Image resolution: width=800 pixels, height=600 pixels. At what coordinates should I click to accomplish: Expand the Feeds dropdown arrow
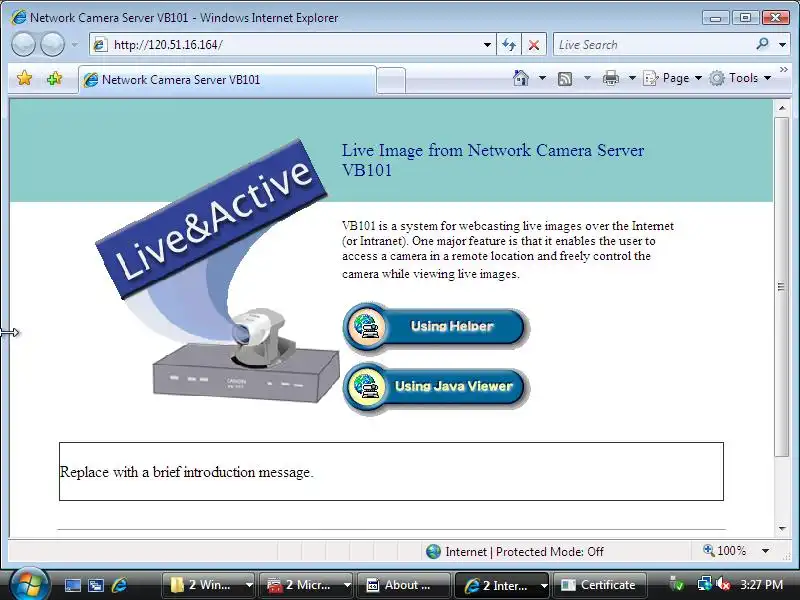pos(587,78)
